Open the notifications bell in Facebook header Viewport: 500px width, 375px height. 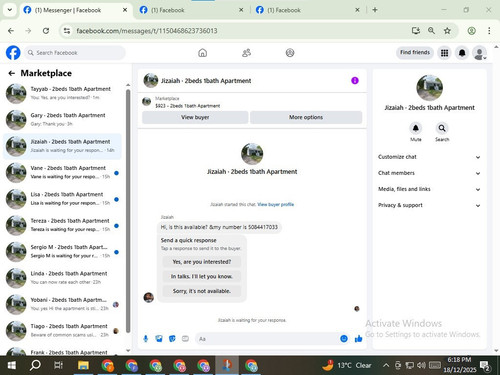pos(462,53)
